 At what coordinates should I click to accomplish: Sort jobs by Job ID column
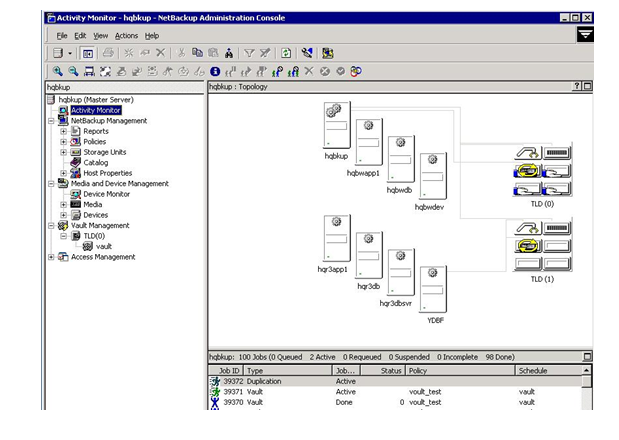click(x=226, y=371)
